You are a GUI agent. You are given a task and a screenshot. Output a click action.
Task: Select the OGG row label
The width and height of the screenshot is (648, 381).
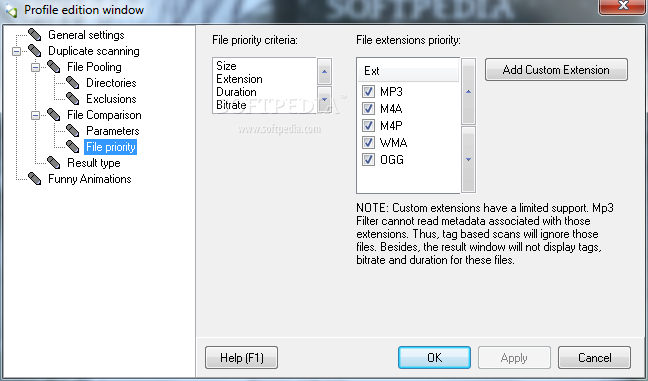(x=392, y=160)
